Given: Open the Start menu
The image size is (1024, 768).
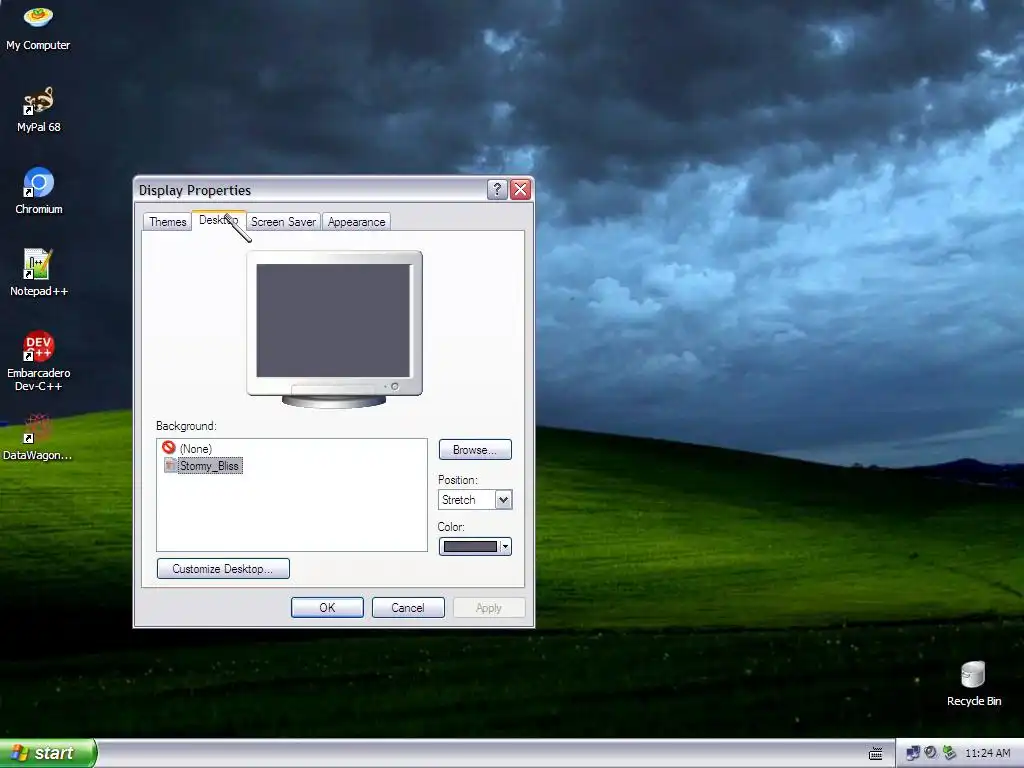Looking at the screenshot, I should pyautogui.click(x=48, y=753).
